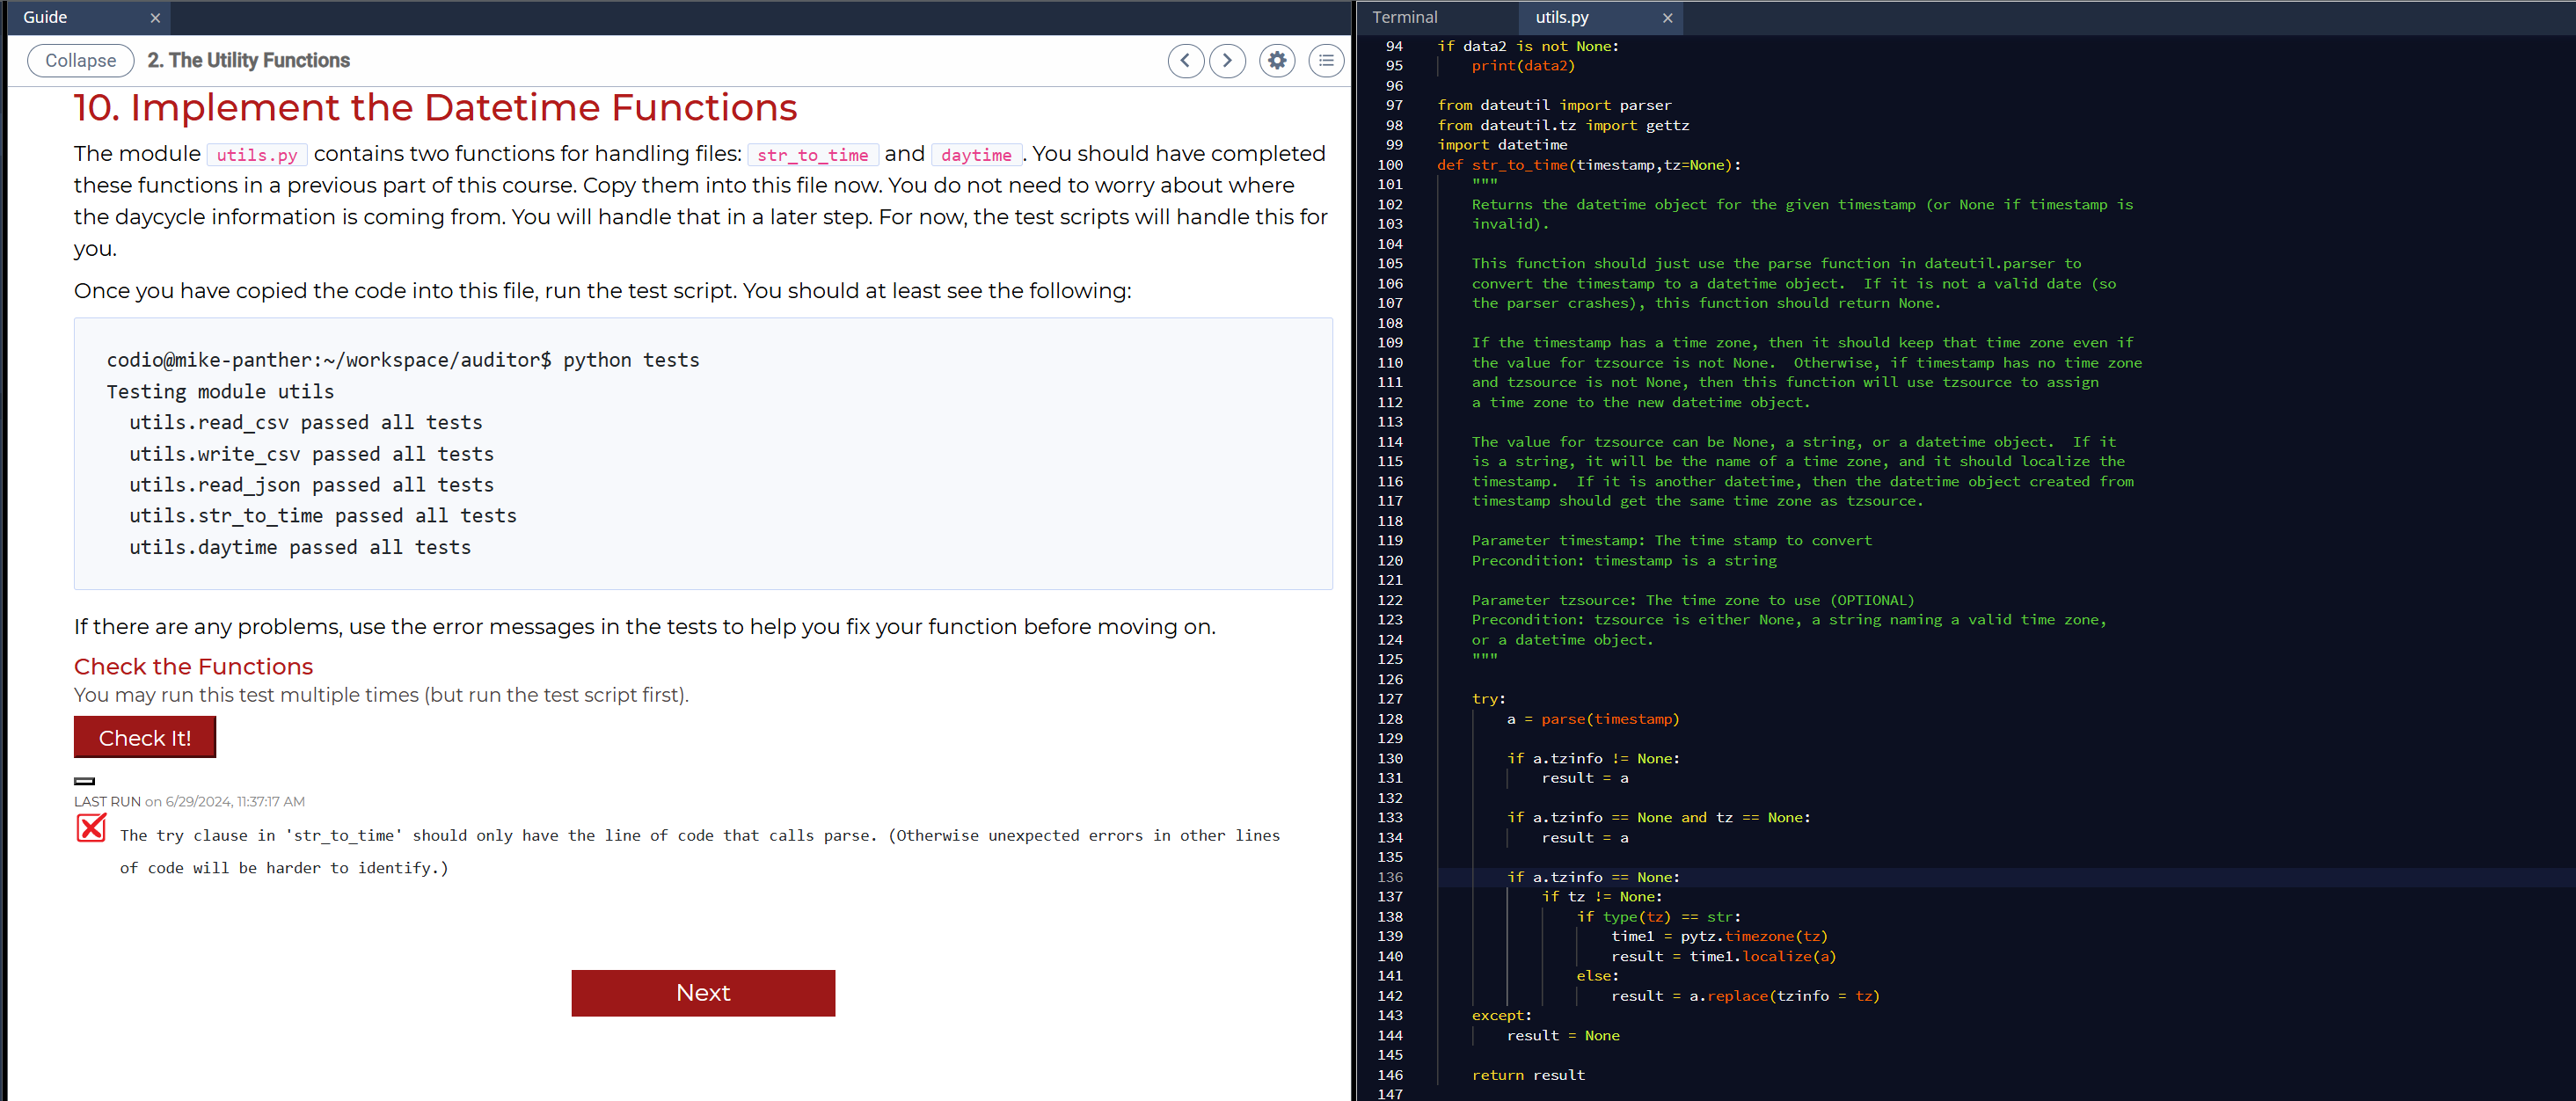Click the daytime inline code chip
The height and width of the screenshot is (1101, 2576).
pos(976,154)
